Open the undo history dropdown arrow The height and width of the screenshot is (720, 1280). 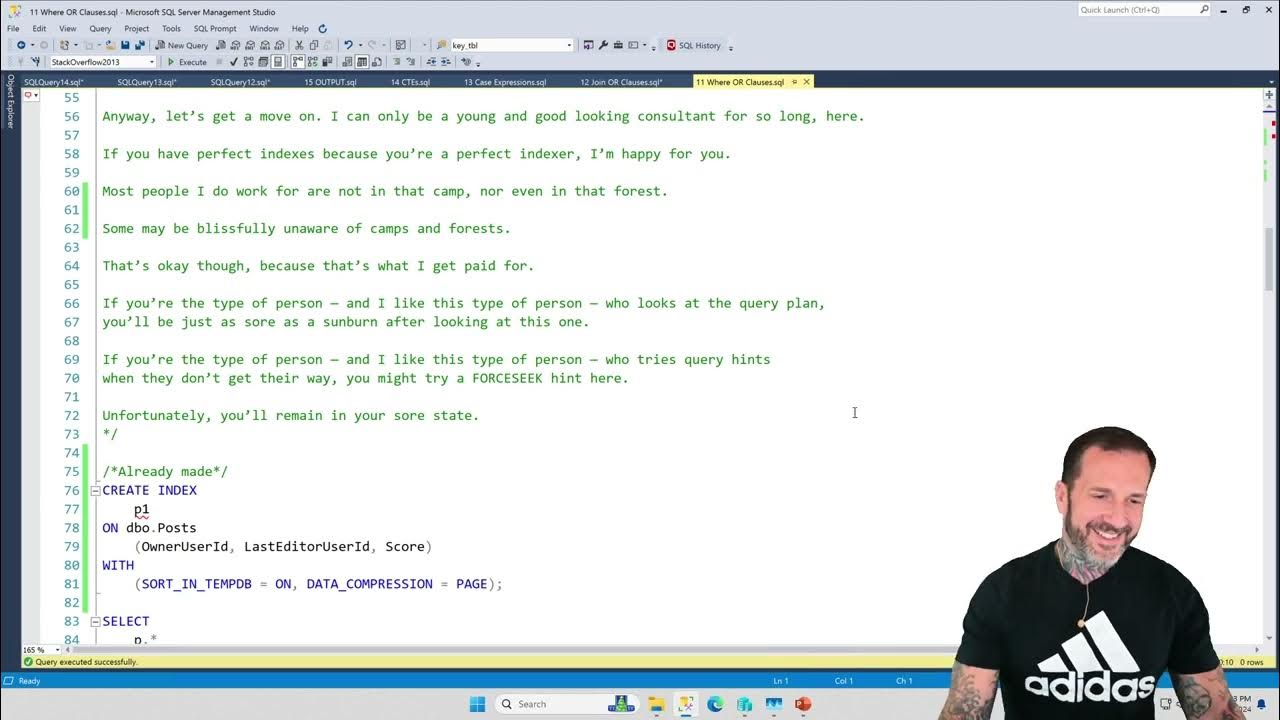click(x=360, y=45)
